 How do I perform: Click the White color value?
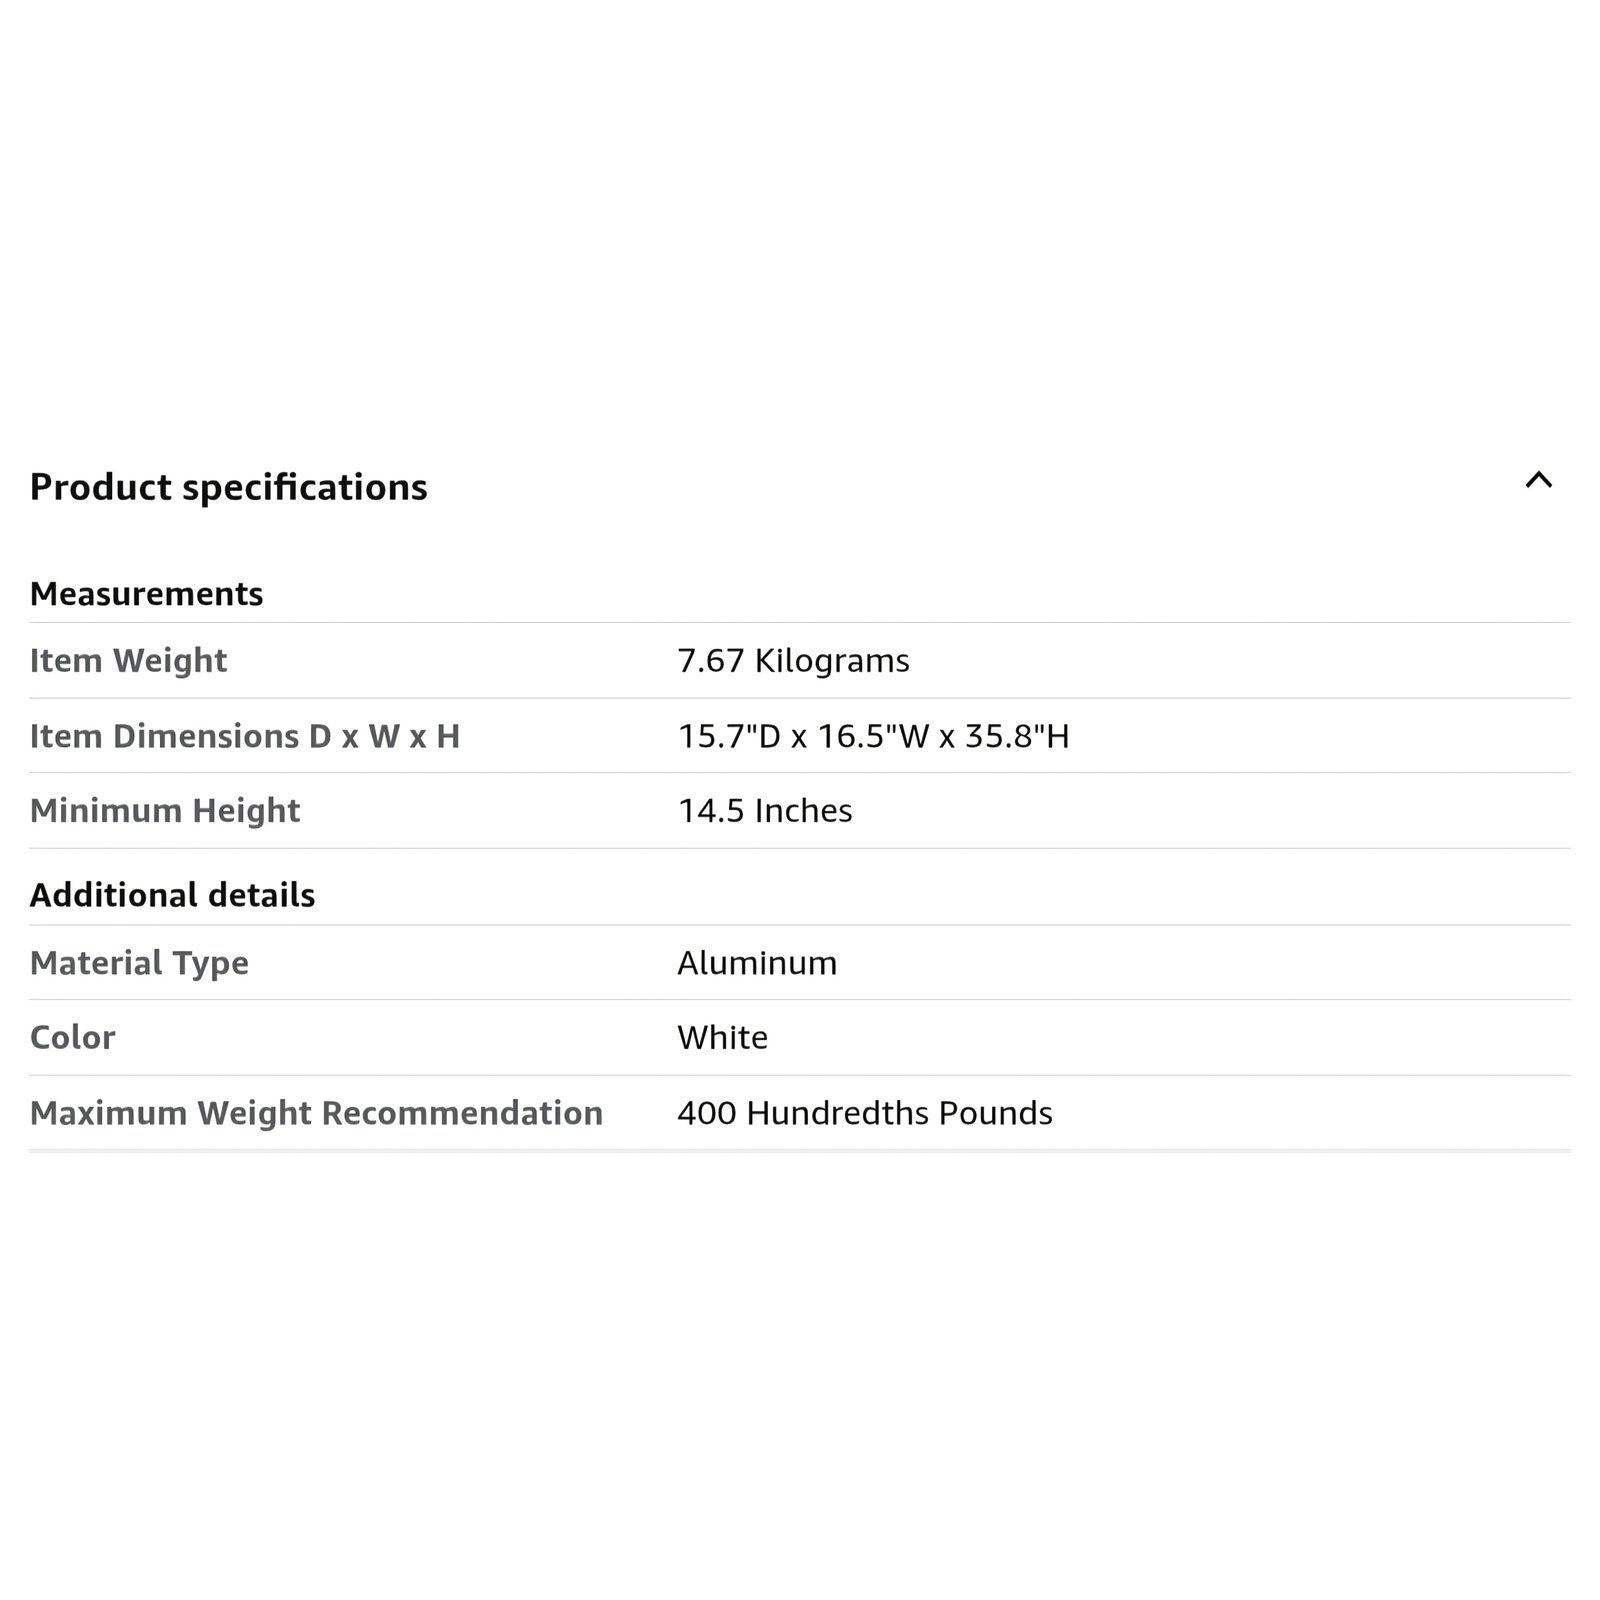pos(722,1038)
